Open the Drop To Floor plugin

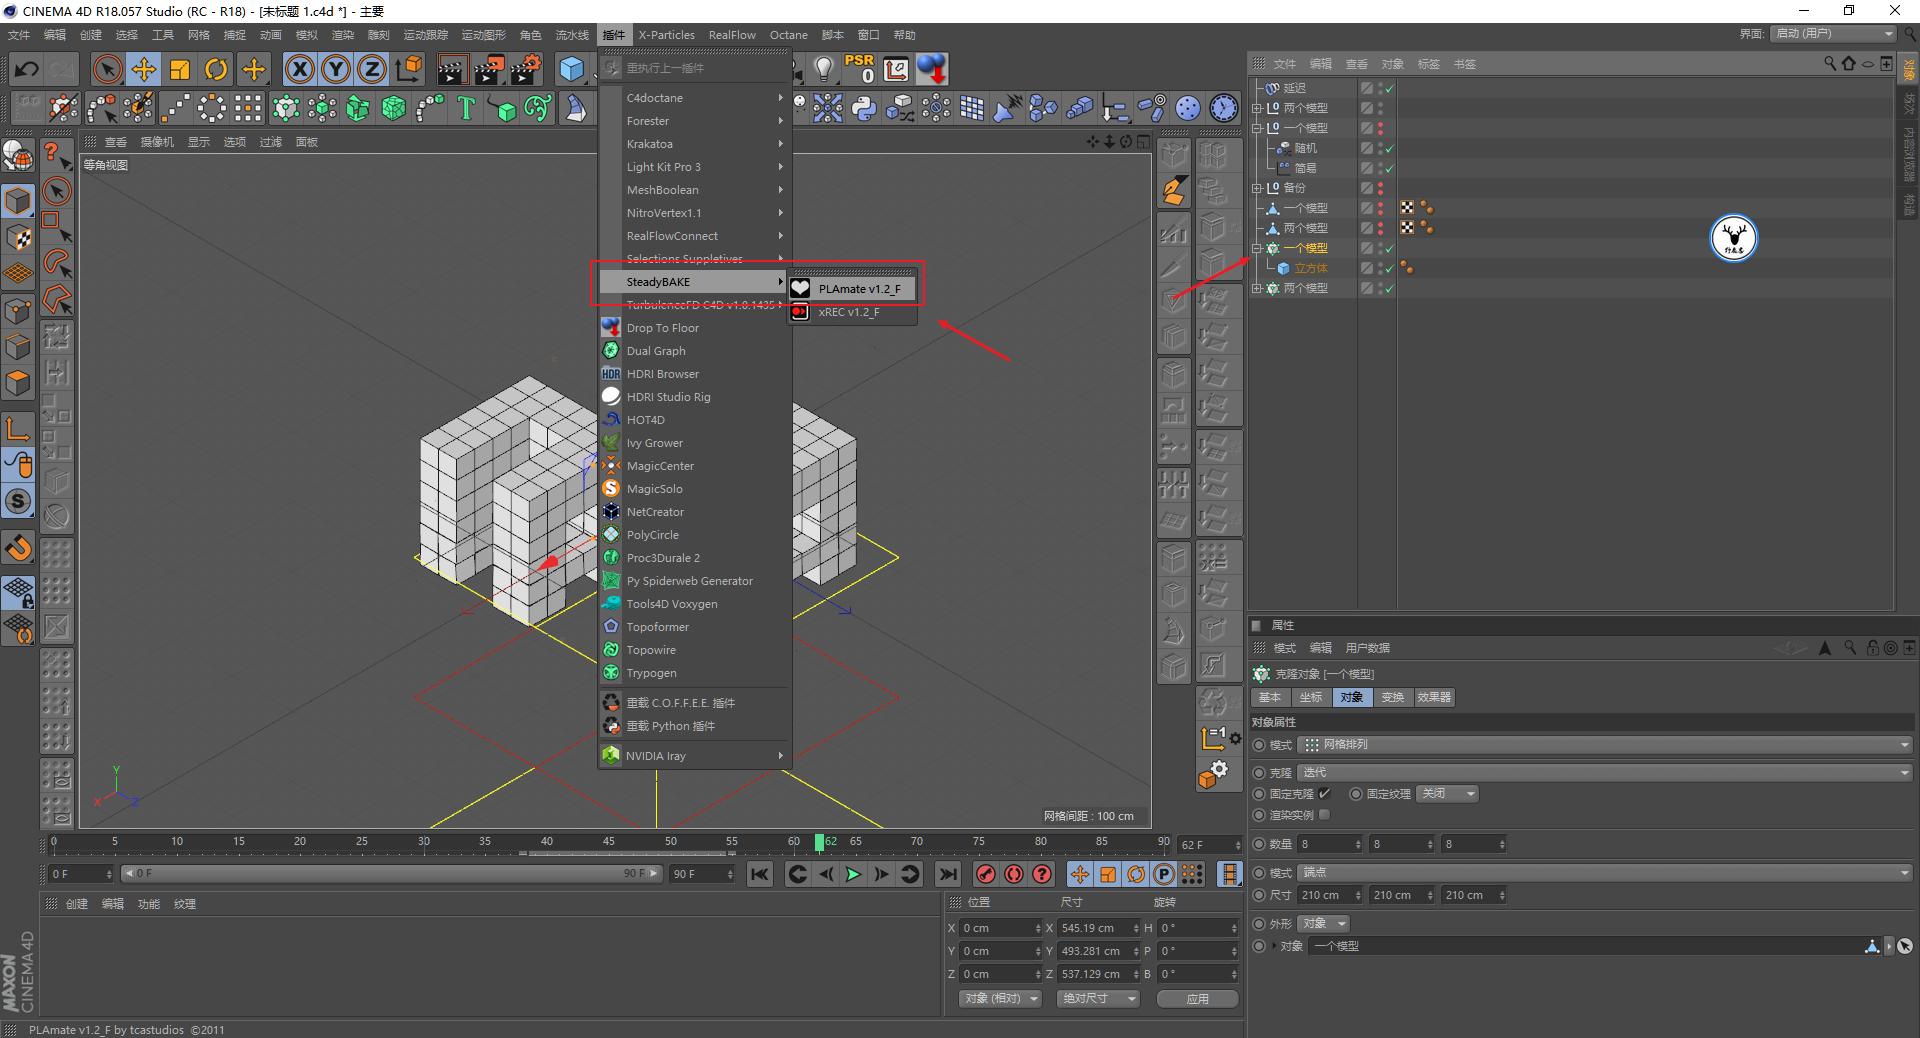[x=662, y=328]
